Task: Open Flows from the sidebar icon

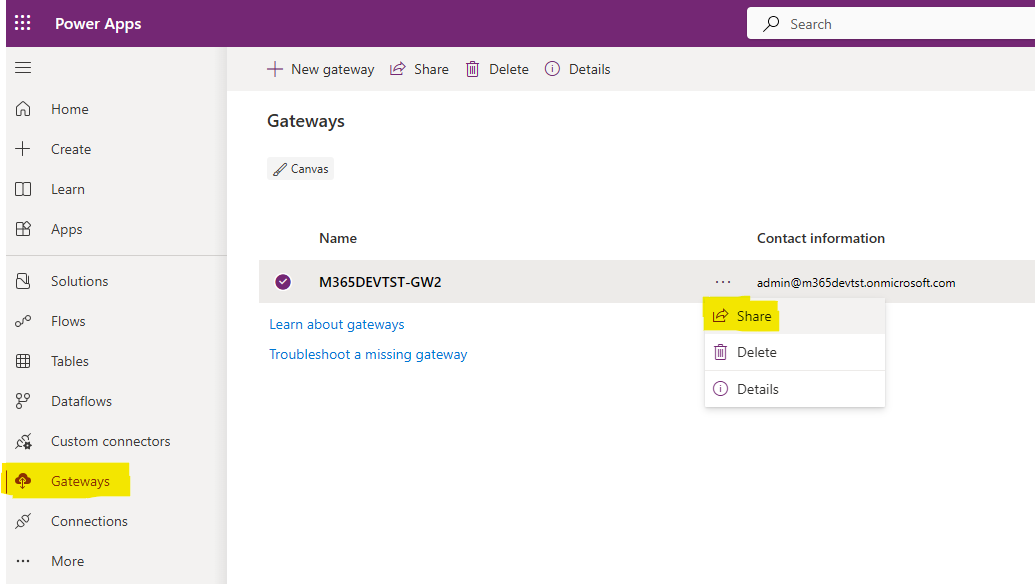Action: coord(23,321)
